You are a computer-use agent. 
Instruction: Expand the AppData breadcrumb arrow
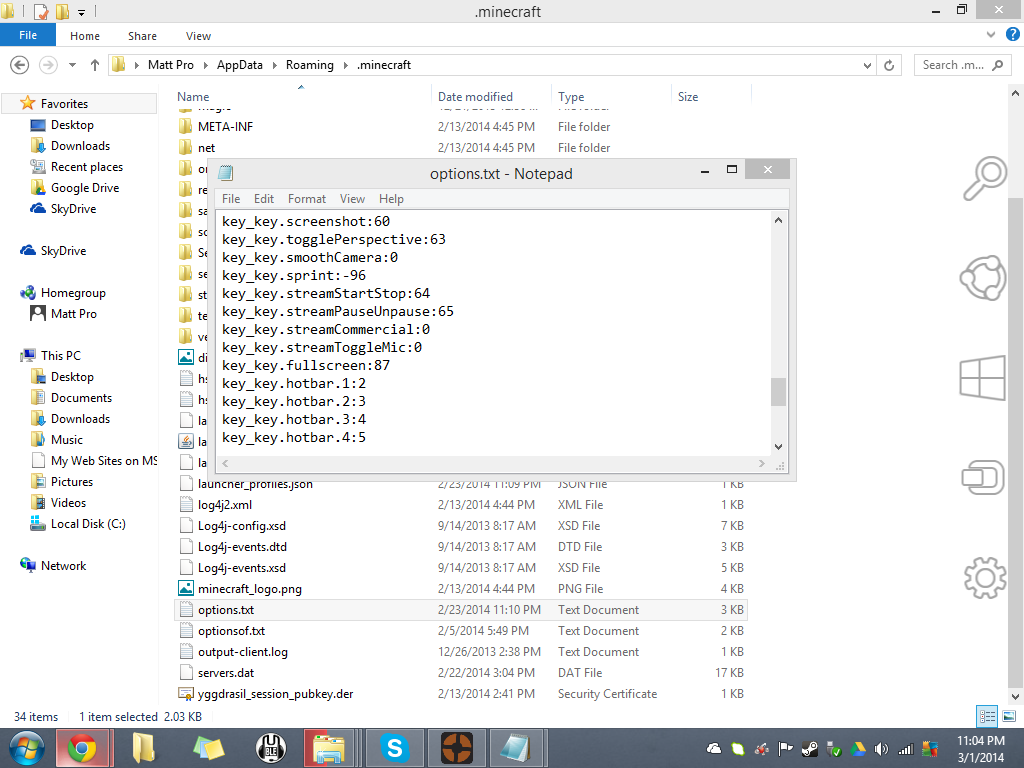(x=274, y=65)
